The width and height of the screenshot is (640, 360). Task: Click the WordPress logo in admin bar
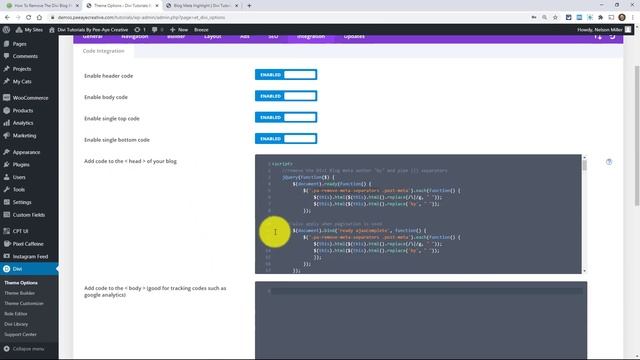click(6, 29)
